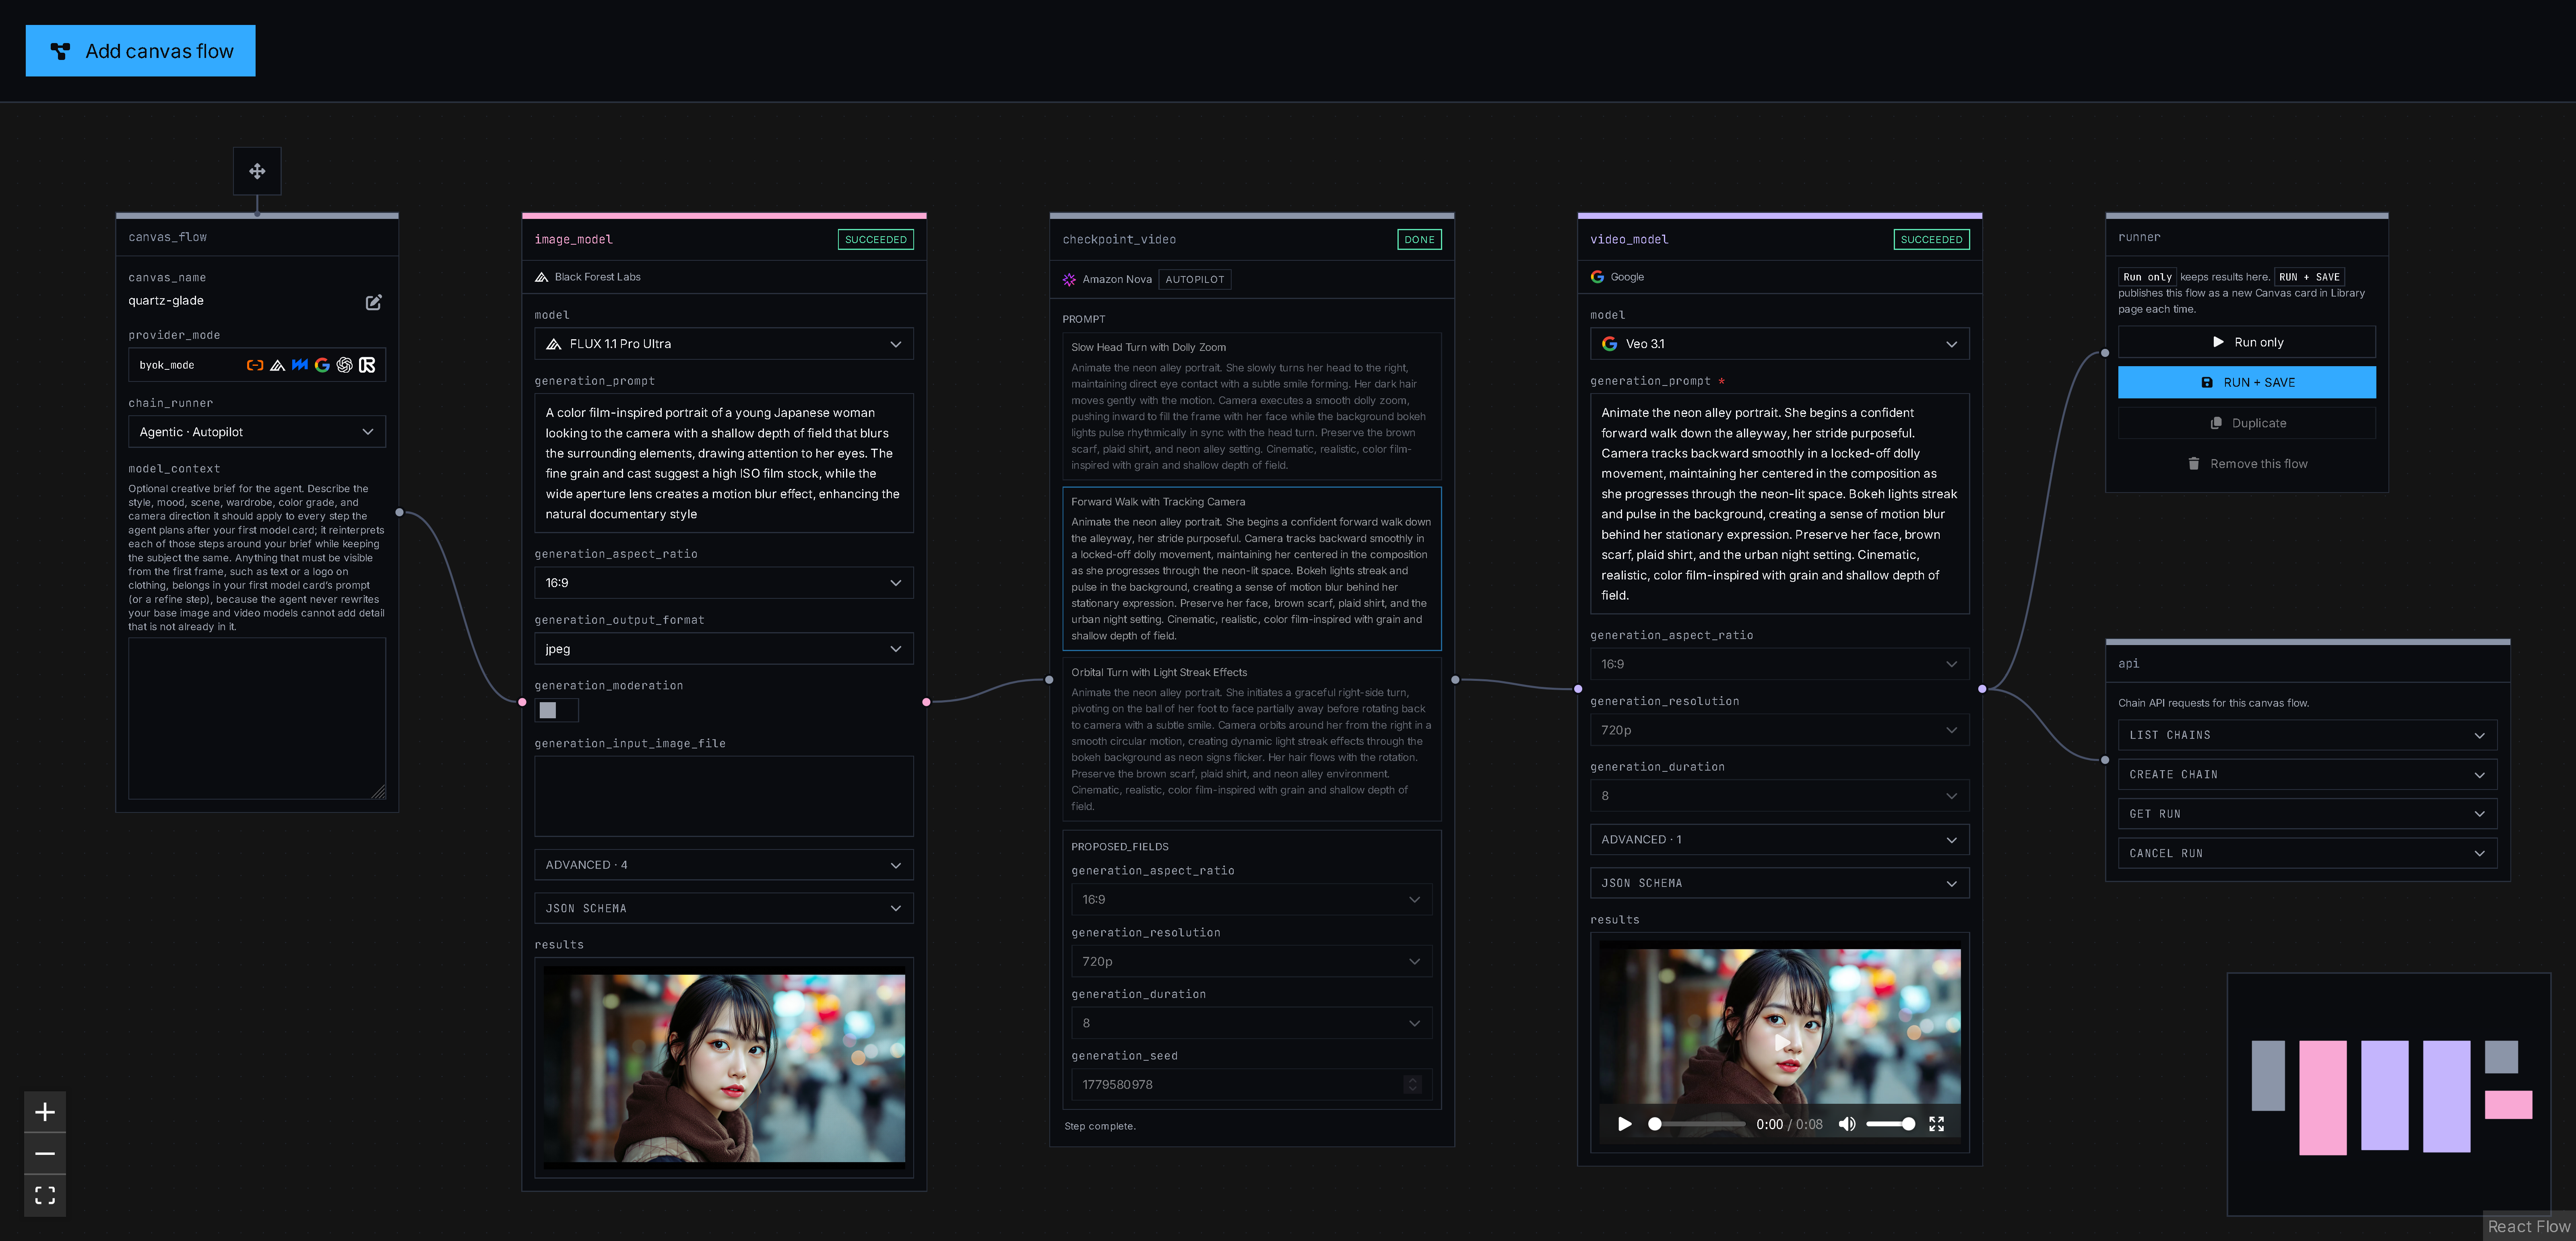Expand the GET RUN API section
Image resolution: width=2576 pixels, height=1241 pixels.
click(x=2308, y=814)
